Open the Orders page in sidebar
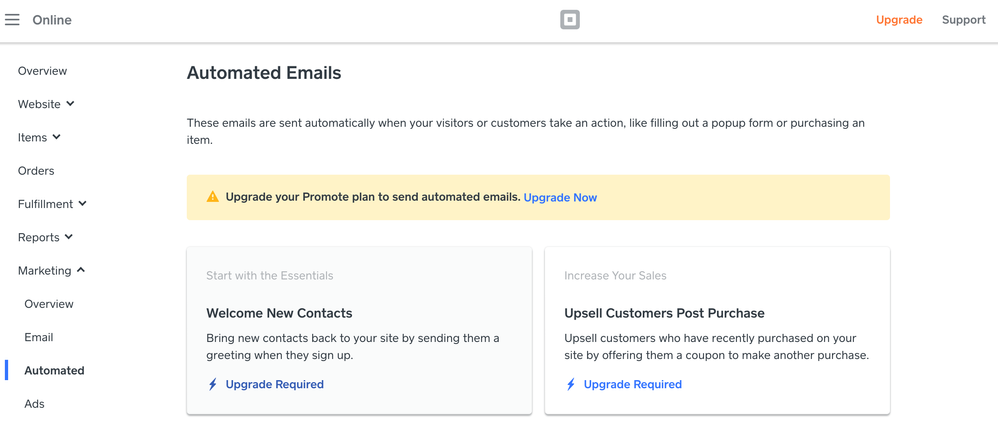Viewport: 998px width, 433px height. point(36,171)
